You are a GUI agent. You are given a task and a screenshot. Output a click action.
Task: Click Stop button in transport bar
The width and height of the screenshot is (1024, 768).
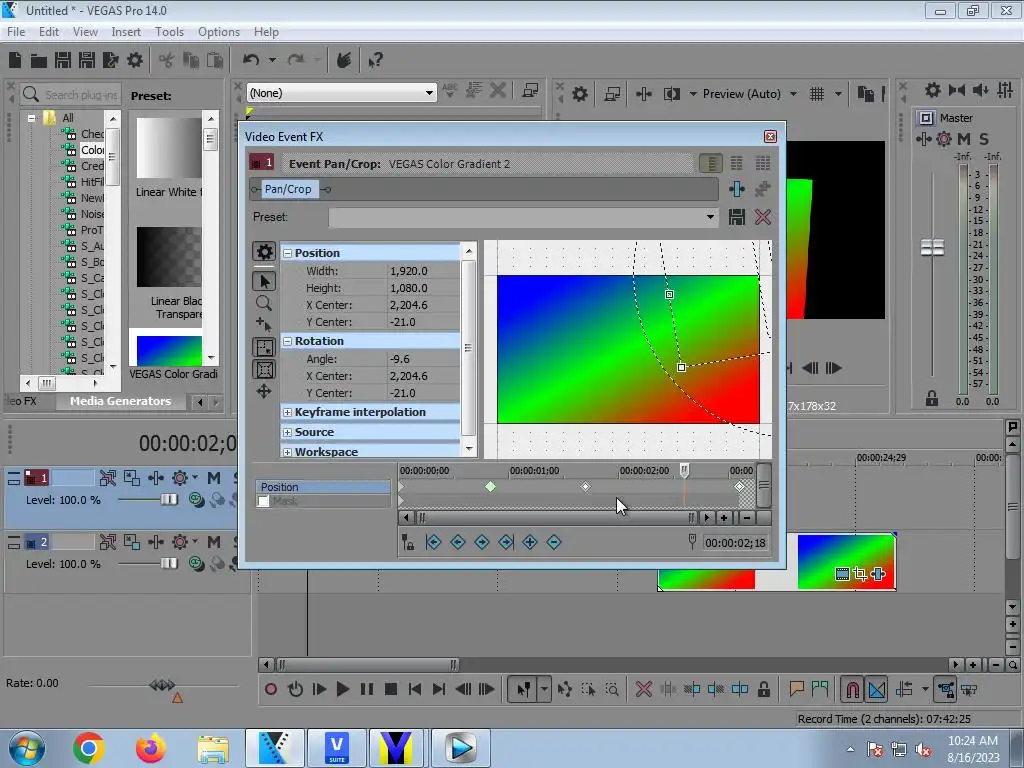coord(391,689)
